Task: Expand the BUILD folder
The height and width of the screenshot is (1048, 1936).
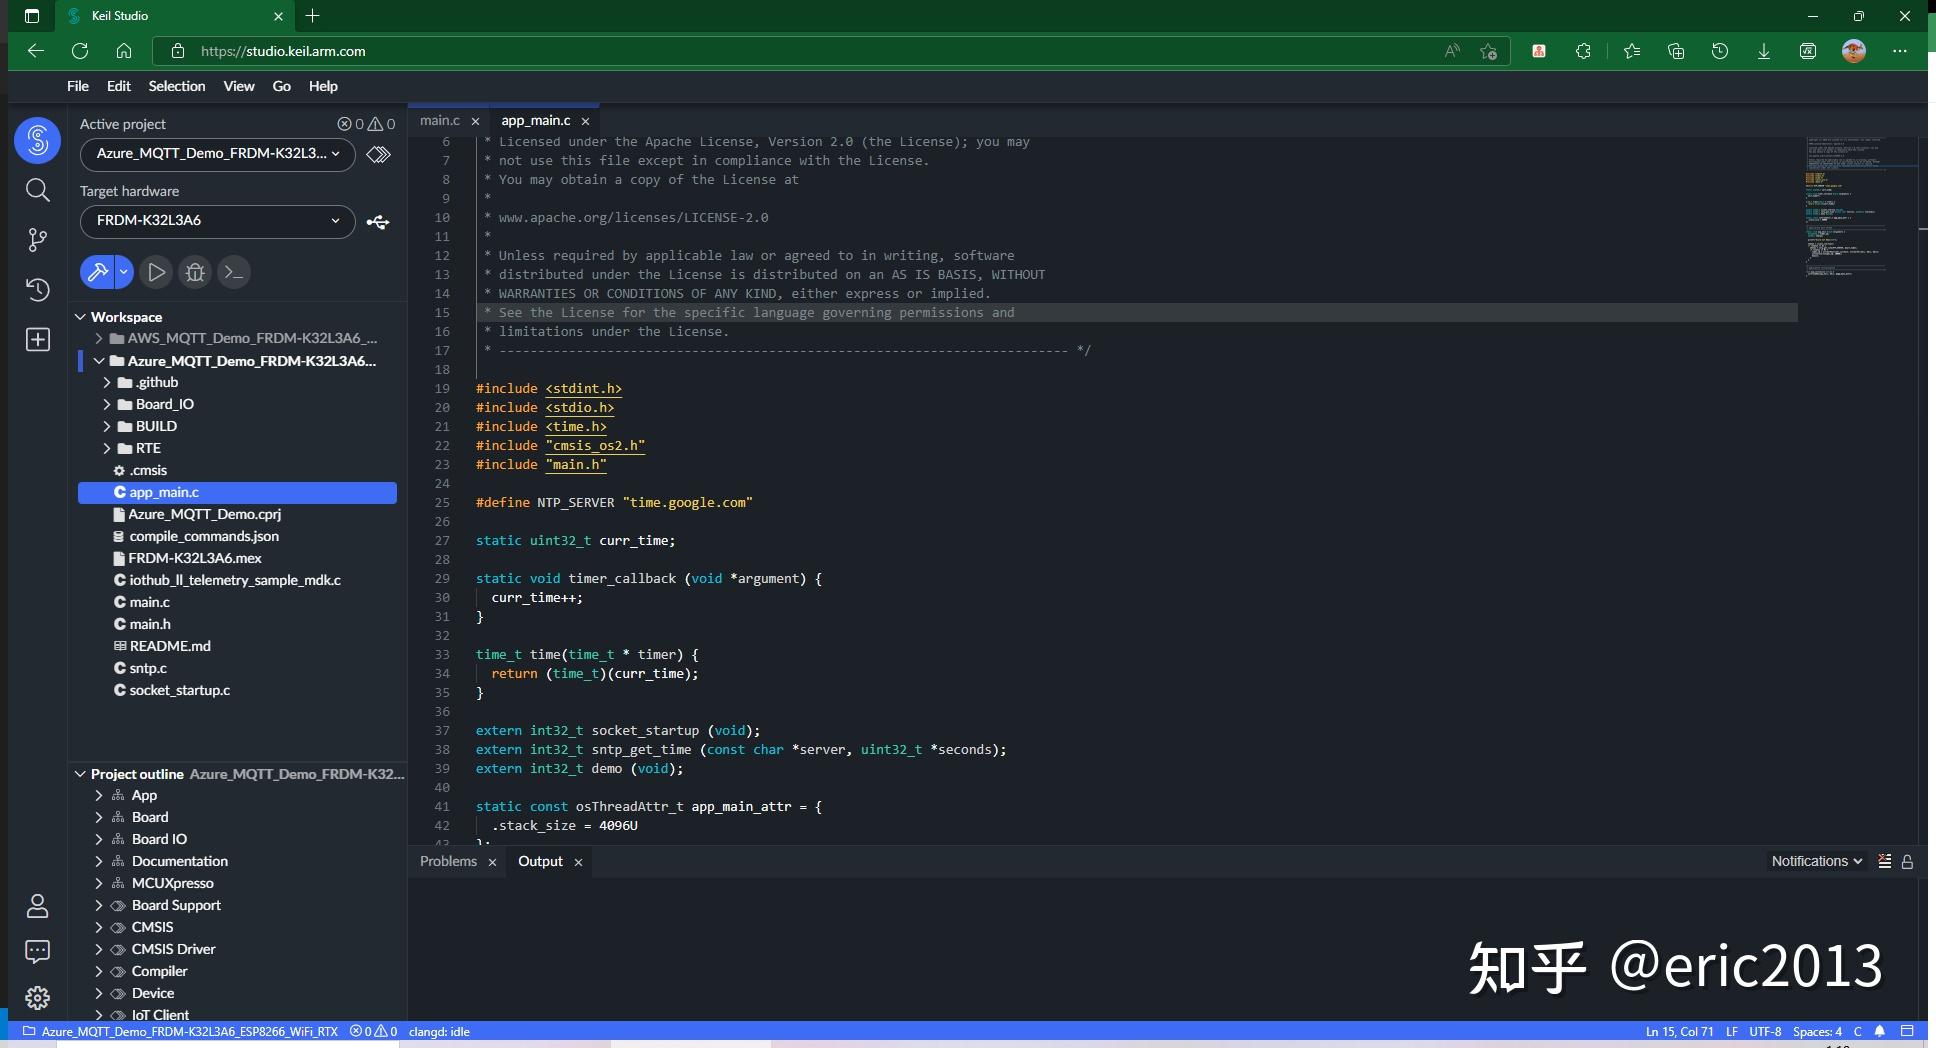Action: pyautogui.click(x=107, y=426)
